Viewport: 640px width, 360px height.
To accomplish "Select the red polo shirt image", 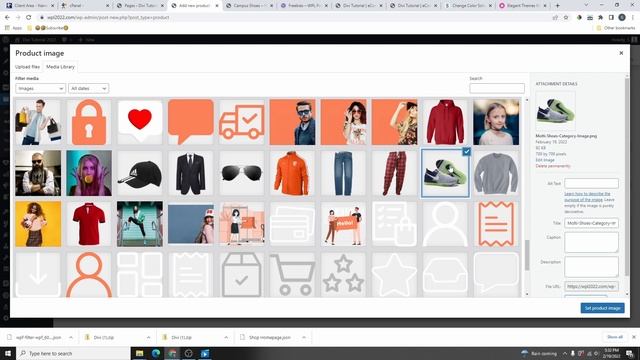I will (x=89, y=224).
